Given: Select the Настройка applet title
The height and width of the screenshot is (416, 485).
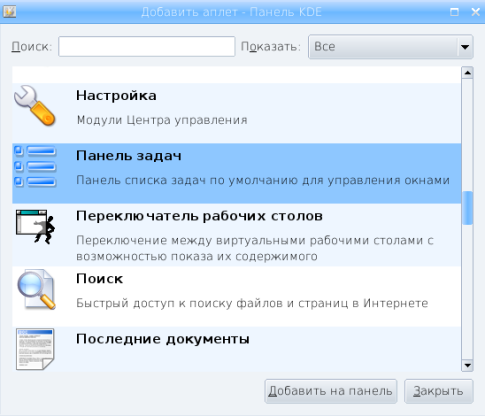Looking at the screenshot, I should pos(116,96).
